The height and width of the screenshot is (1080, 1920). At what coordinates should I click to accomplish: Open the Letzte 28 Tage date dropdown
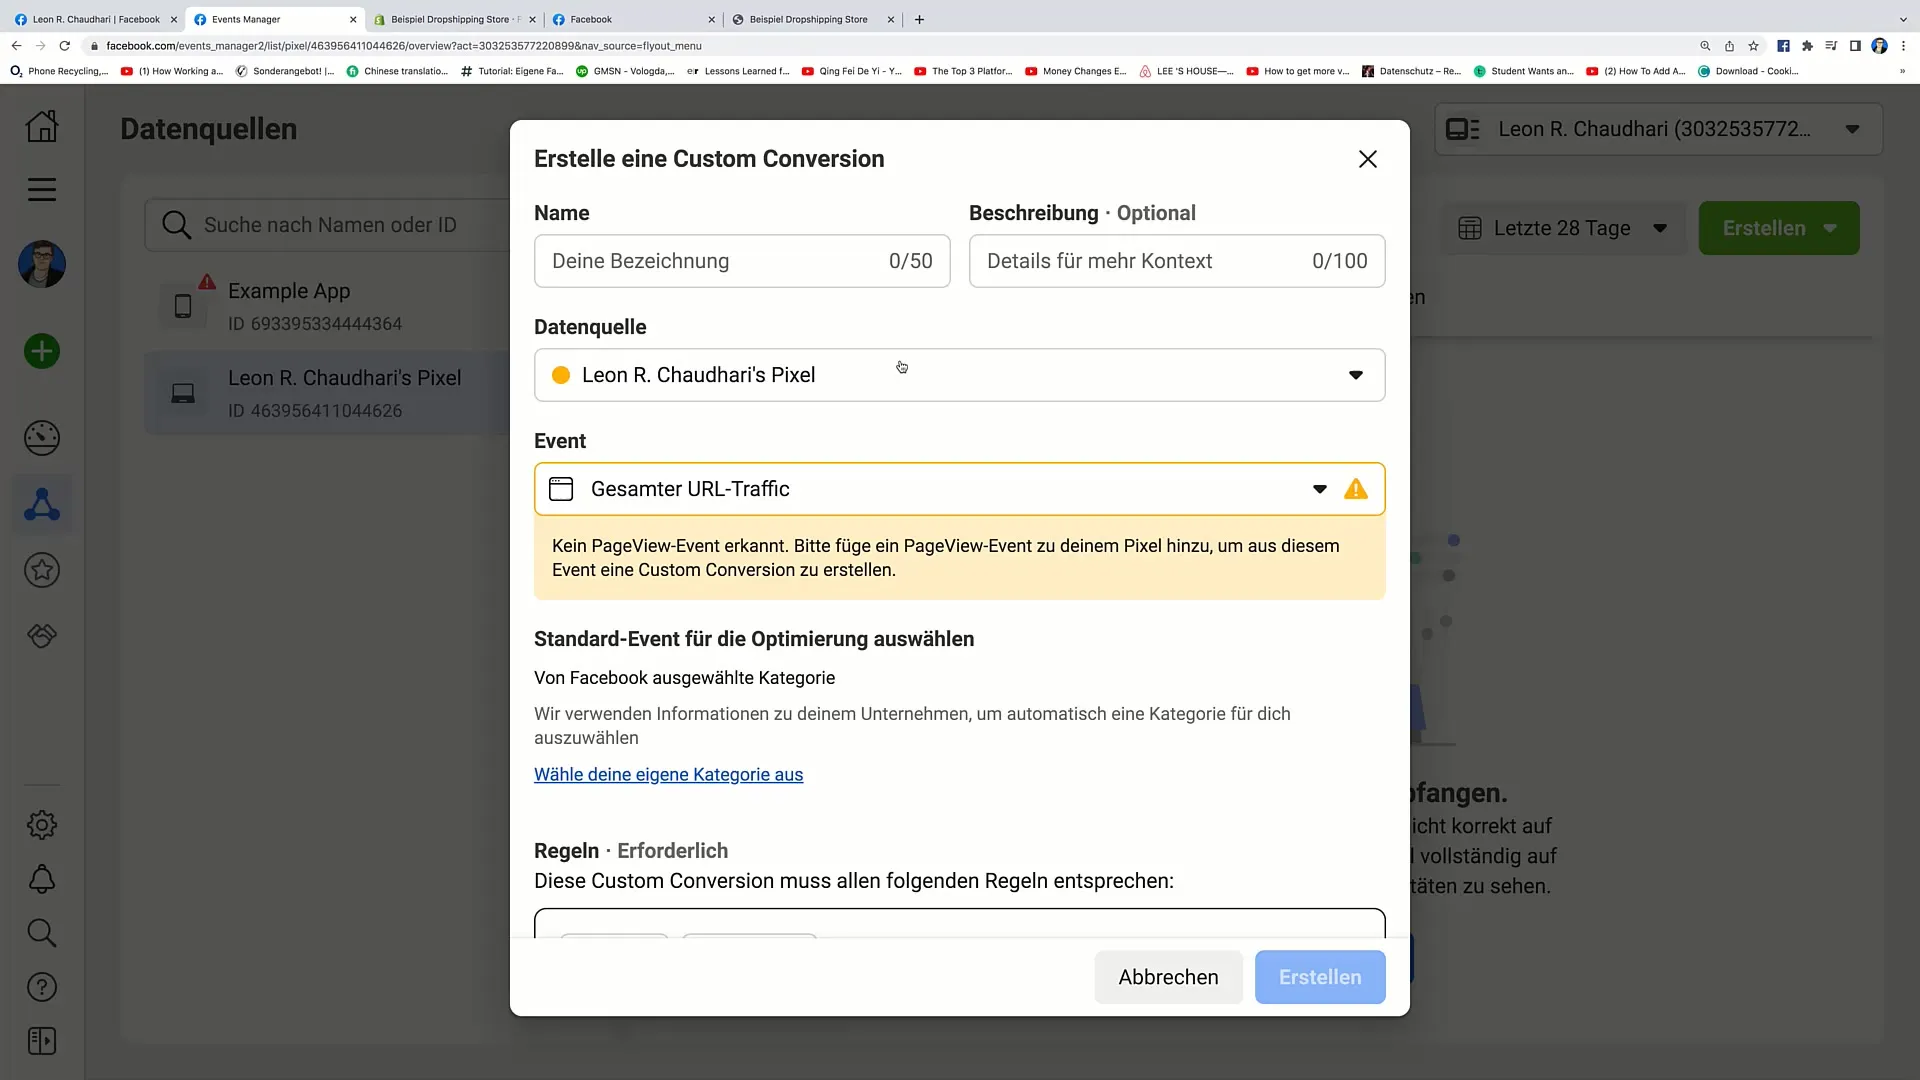tap(1563, 228)
